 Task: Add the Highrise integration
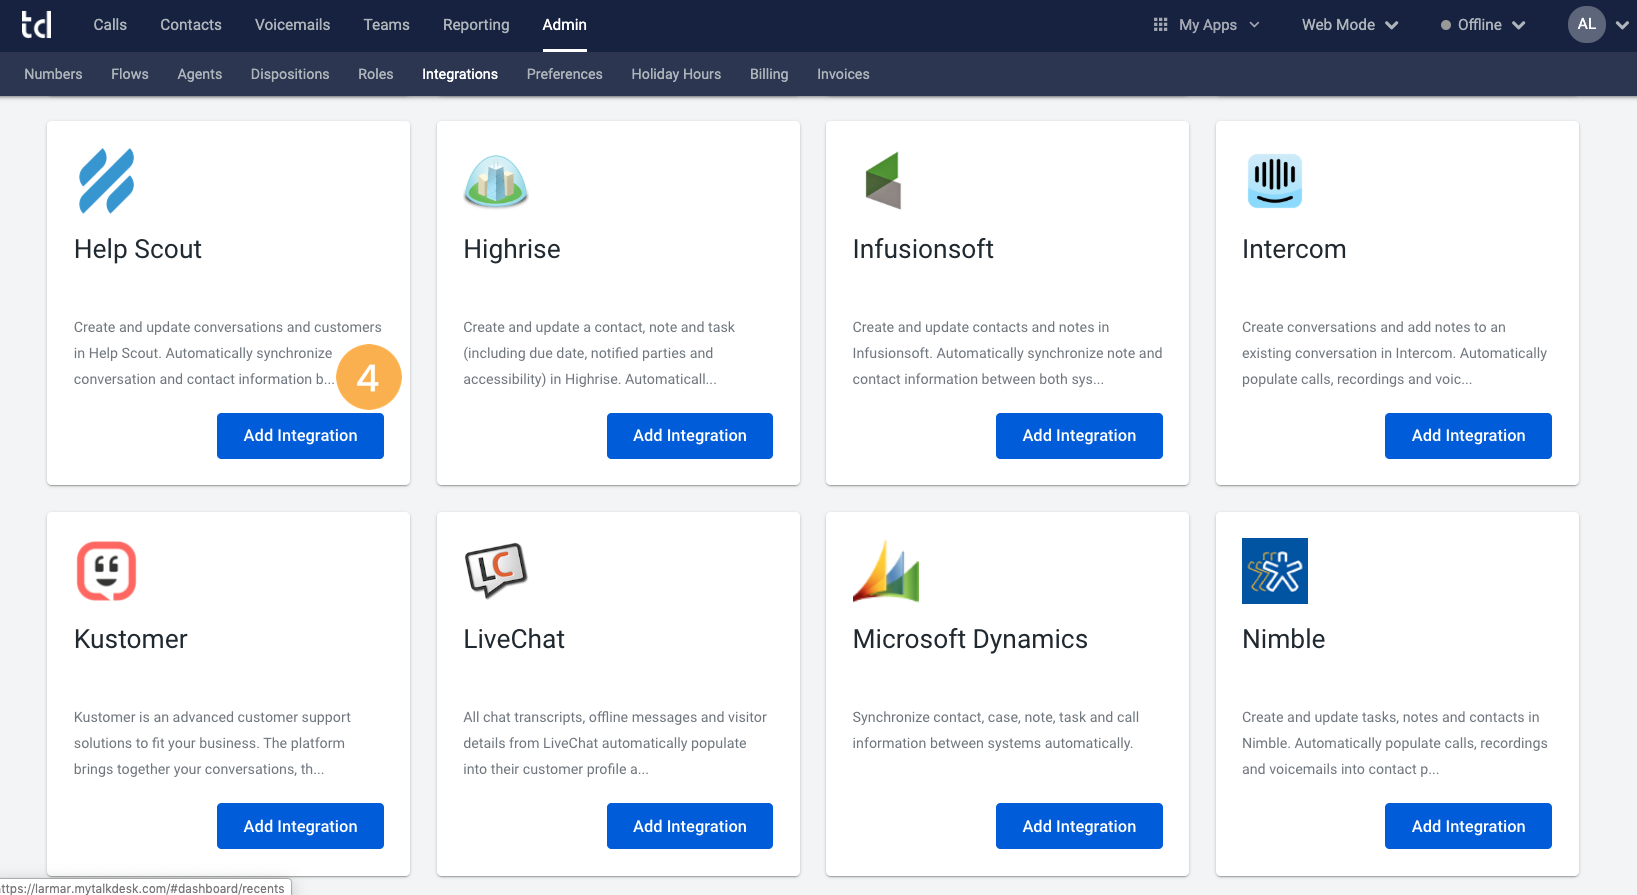(x=690, y=436)
